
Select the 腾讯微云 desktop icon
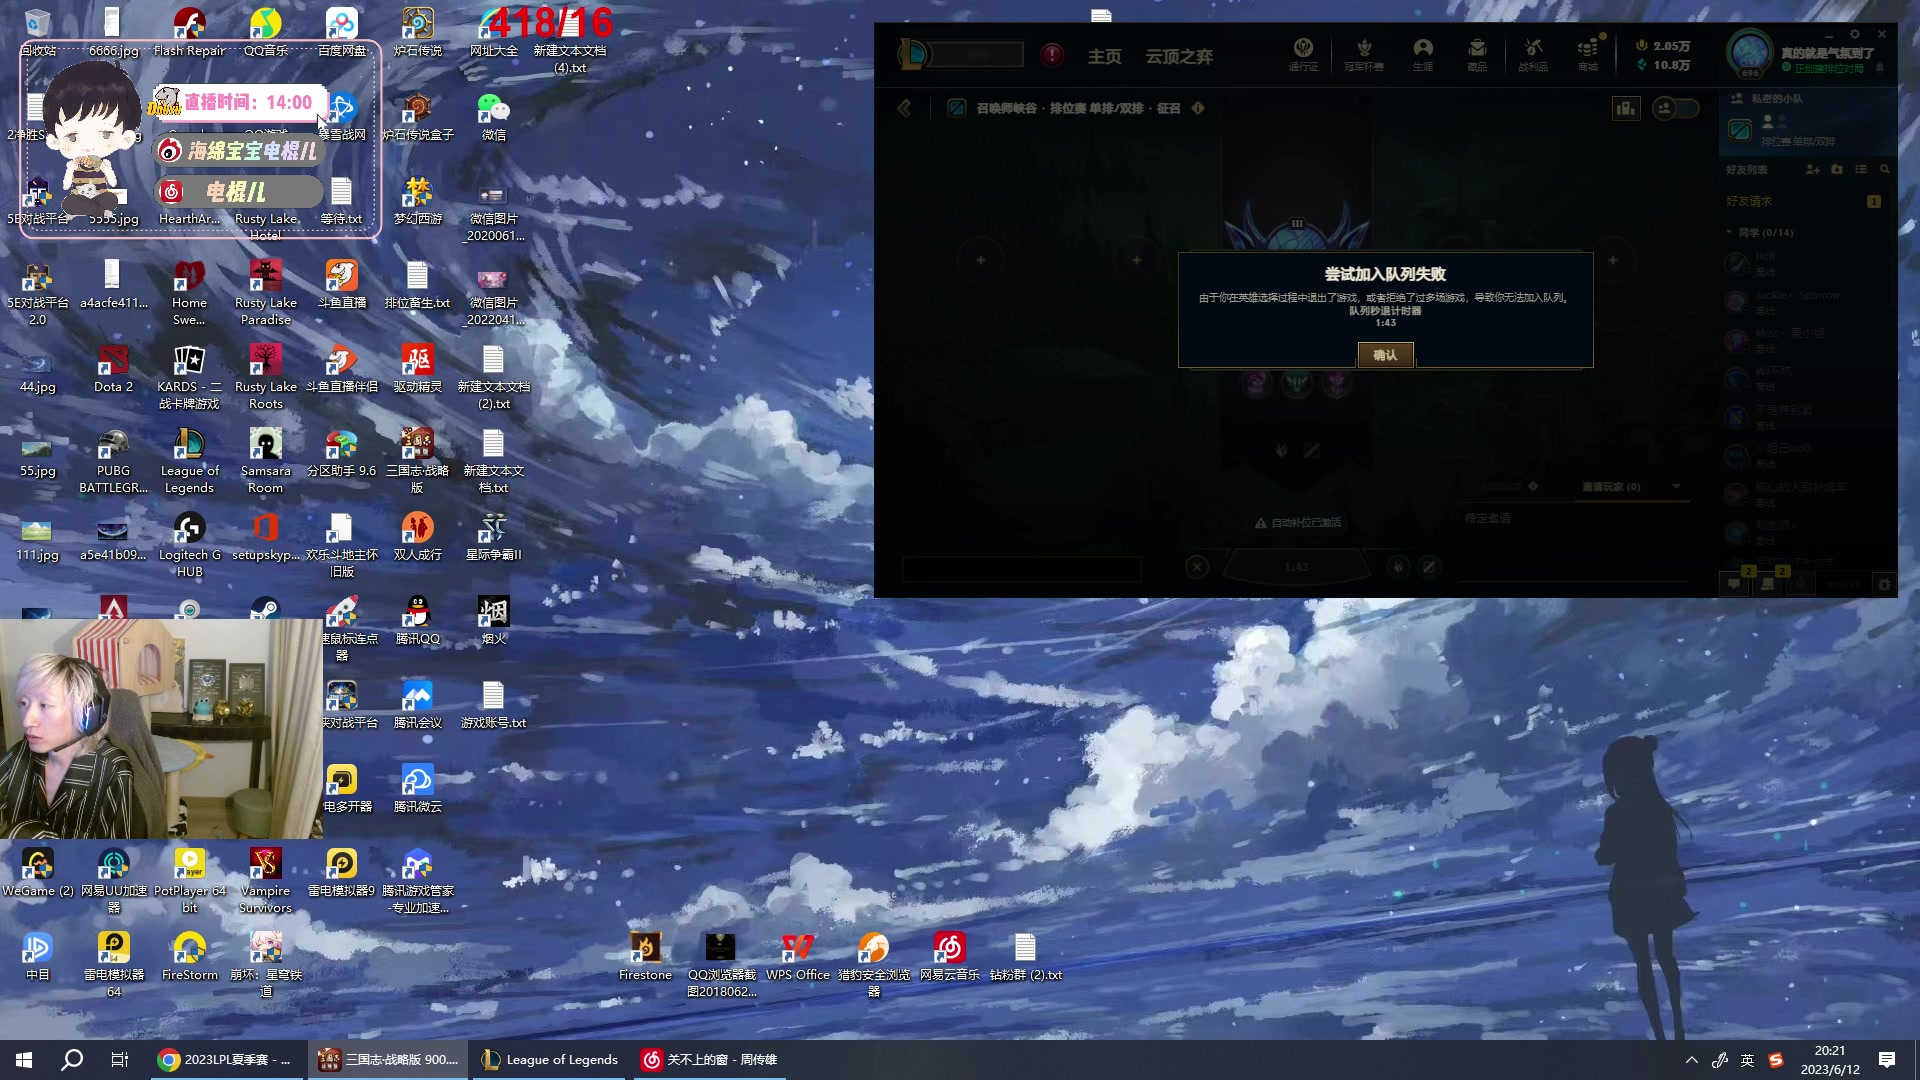click(x=417, y=788)
